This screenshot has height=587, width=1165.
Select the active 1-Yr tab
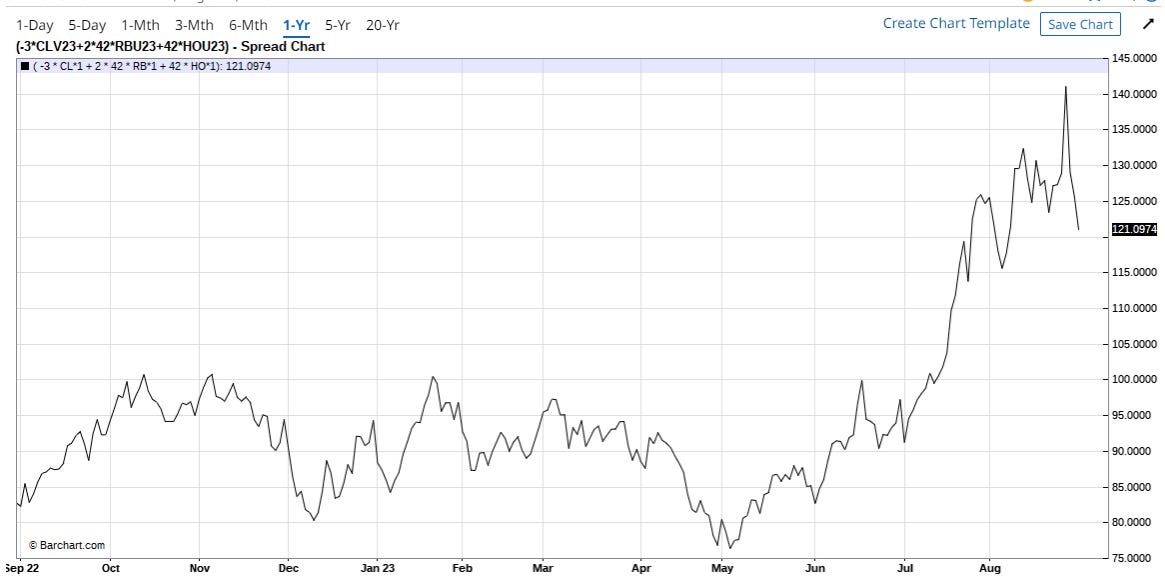tap(296, 25)
